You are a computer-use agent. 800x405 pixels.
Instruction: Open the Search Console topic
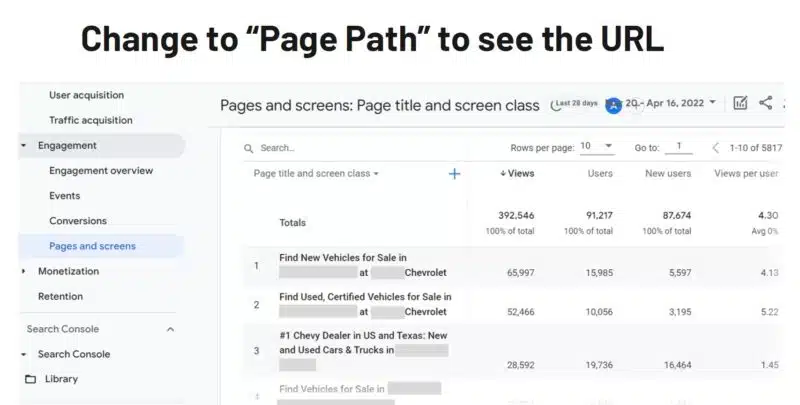[x=74, y=354]
